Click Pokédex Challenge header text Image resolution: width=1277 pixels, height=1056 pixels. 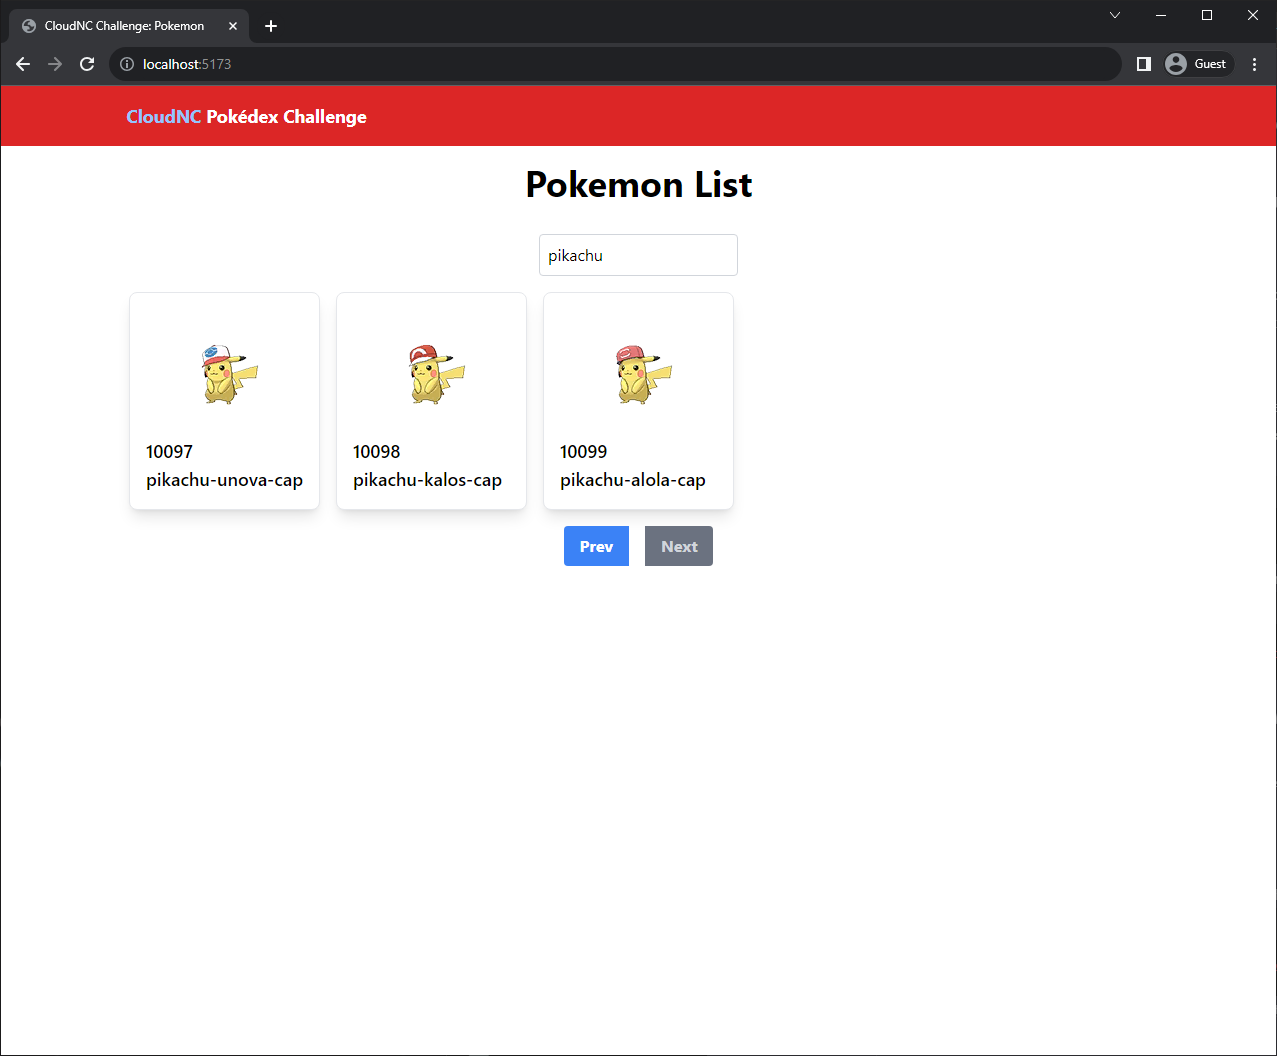[x=286, y=117]
